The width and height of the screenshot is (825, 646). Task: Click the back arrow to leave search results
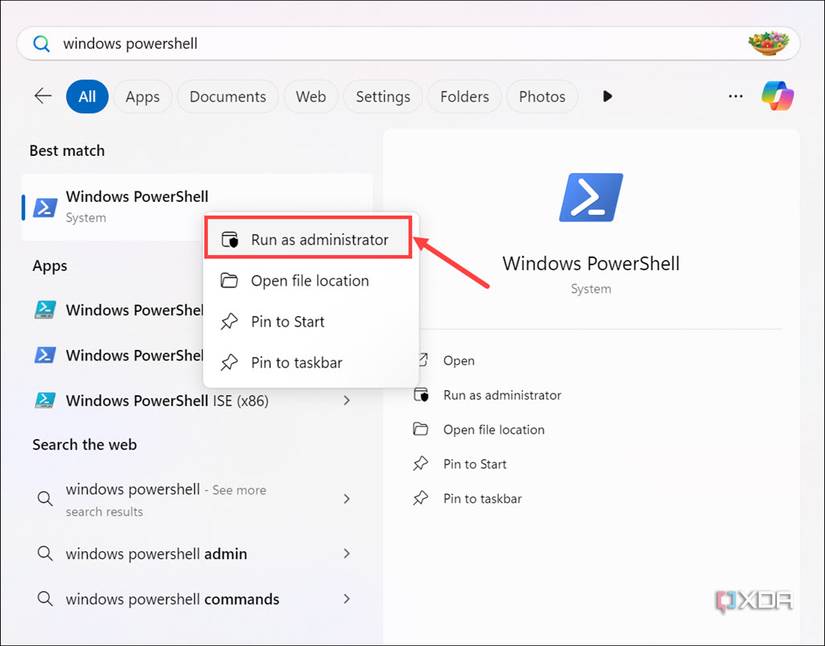pyautogui.click(x=42, y=96)
